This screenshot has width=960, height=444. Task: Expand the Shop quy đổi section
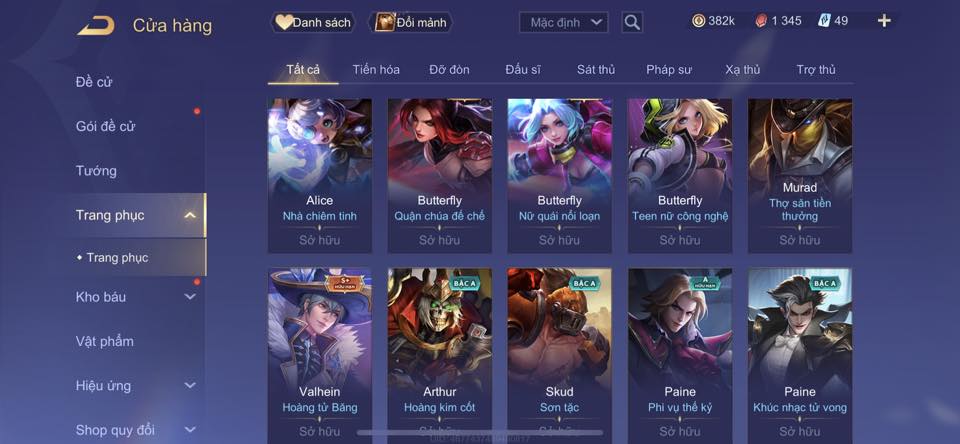[190, 430]
